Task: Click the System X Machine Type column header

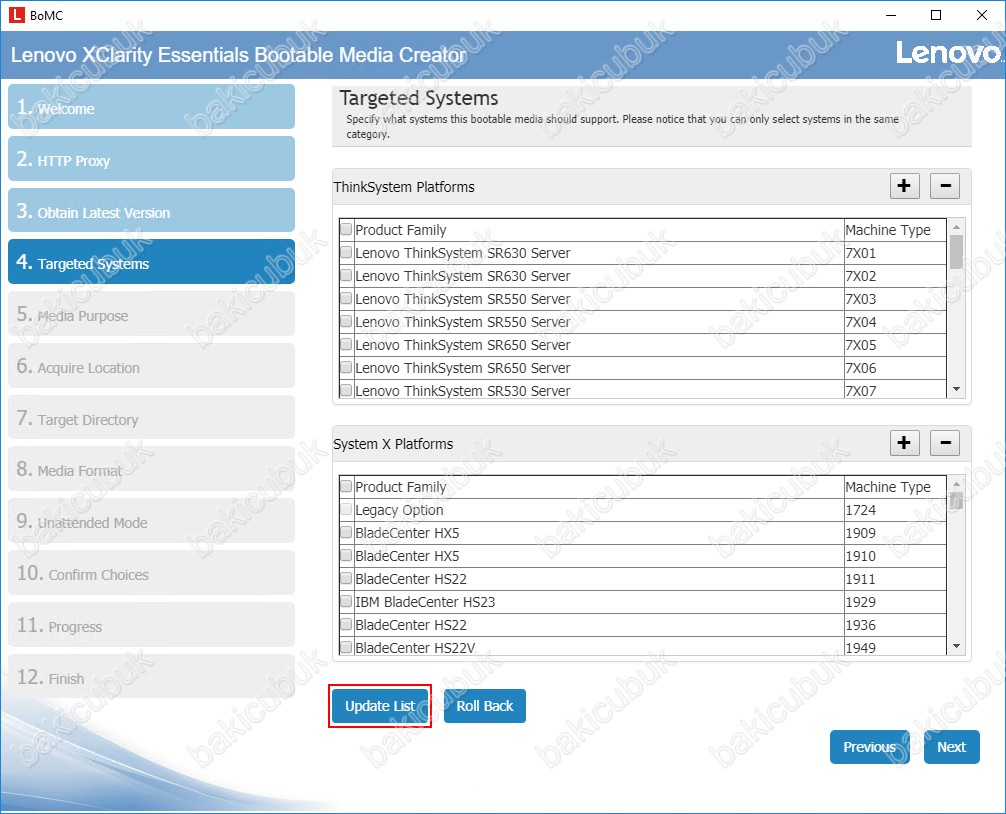Action: 895,487
